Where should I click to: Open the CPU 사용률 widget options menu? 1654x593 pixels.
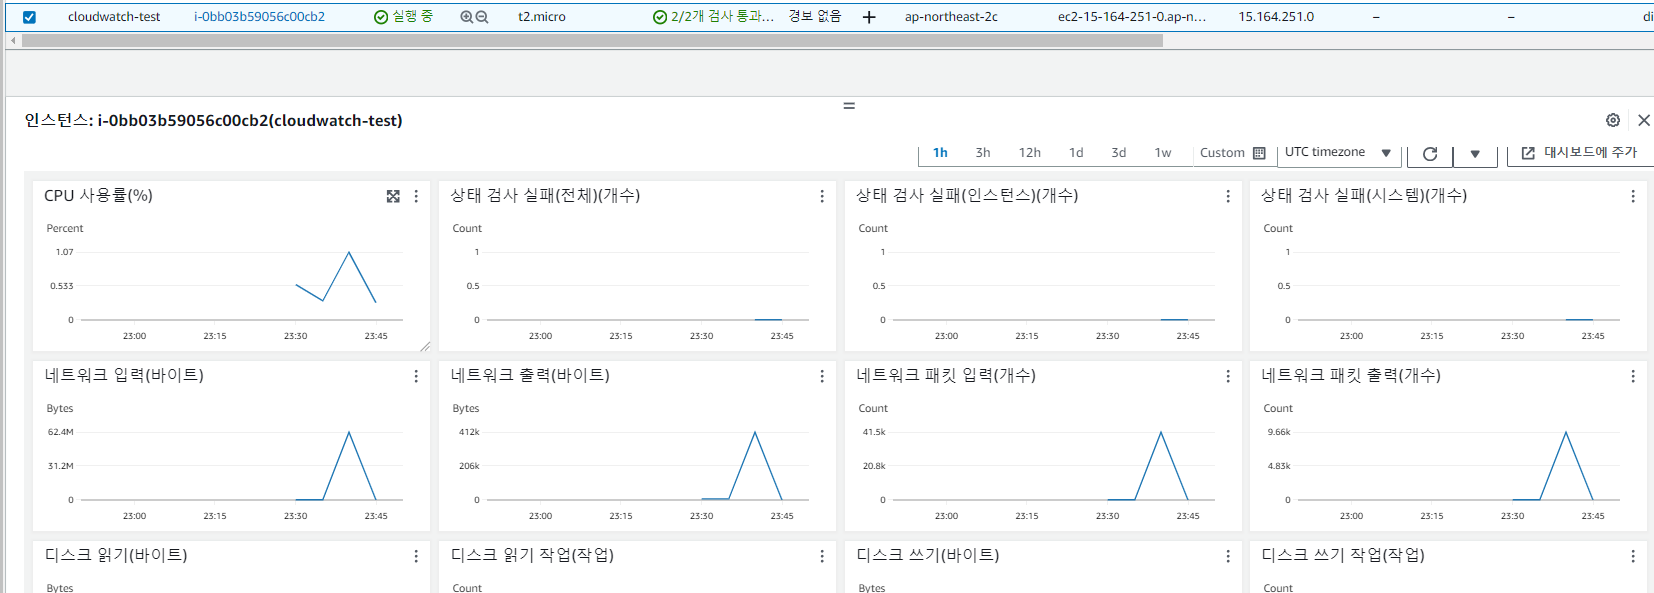416,196
